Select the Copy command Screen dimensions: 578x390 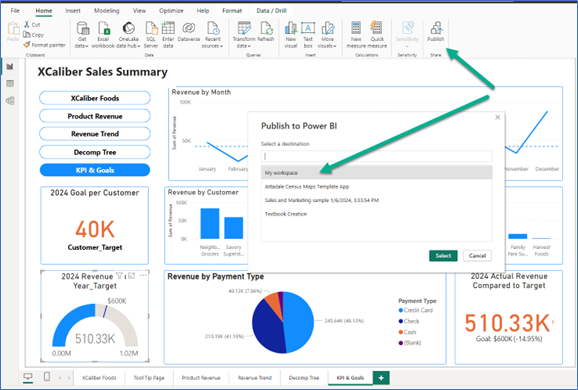(33, 35)
